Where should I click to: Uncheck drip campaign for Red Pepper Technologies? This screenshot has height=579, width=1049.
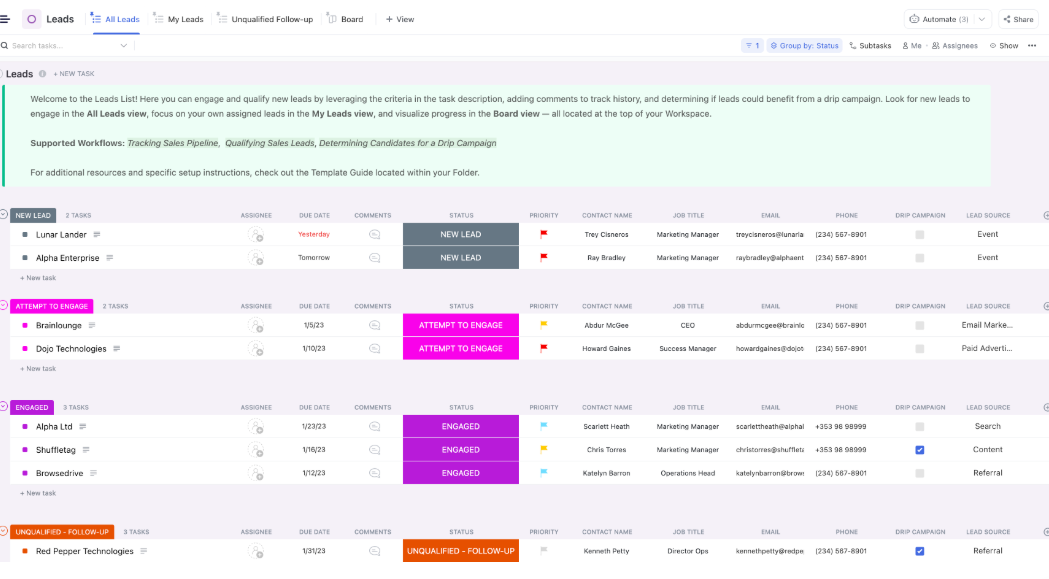click(920, 551)
